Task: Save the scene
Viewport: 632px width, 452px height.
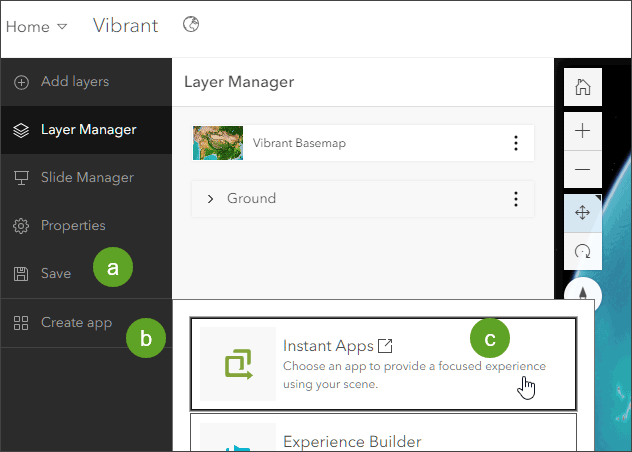Action: pos(86,274)
